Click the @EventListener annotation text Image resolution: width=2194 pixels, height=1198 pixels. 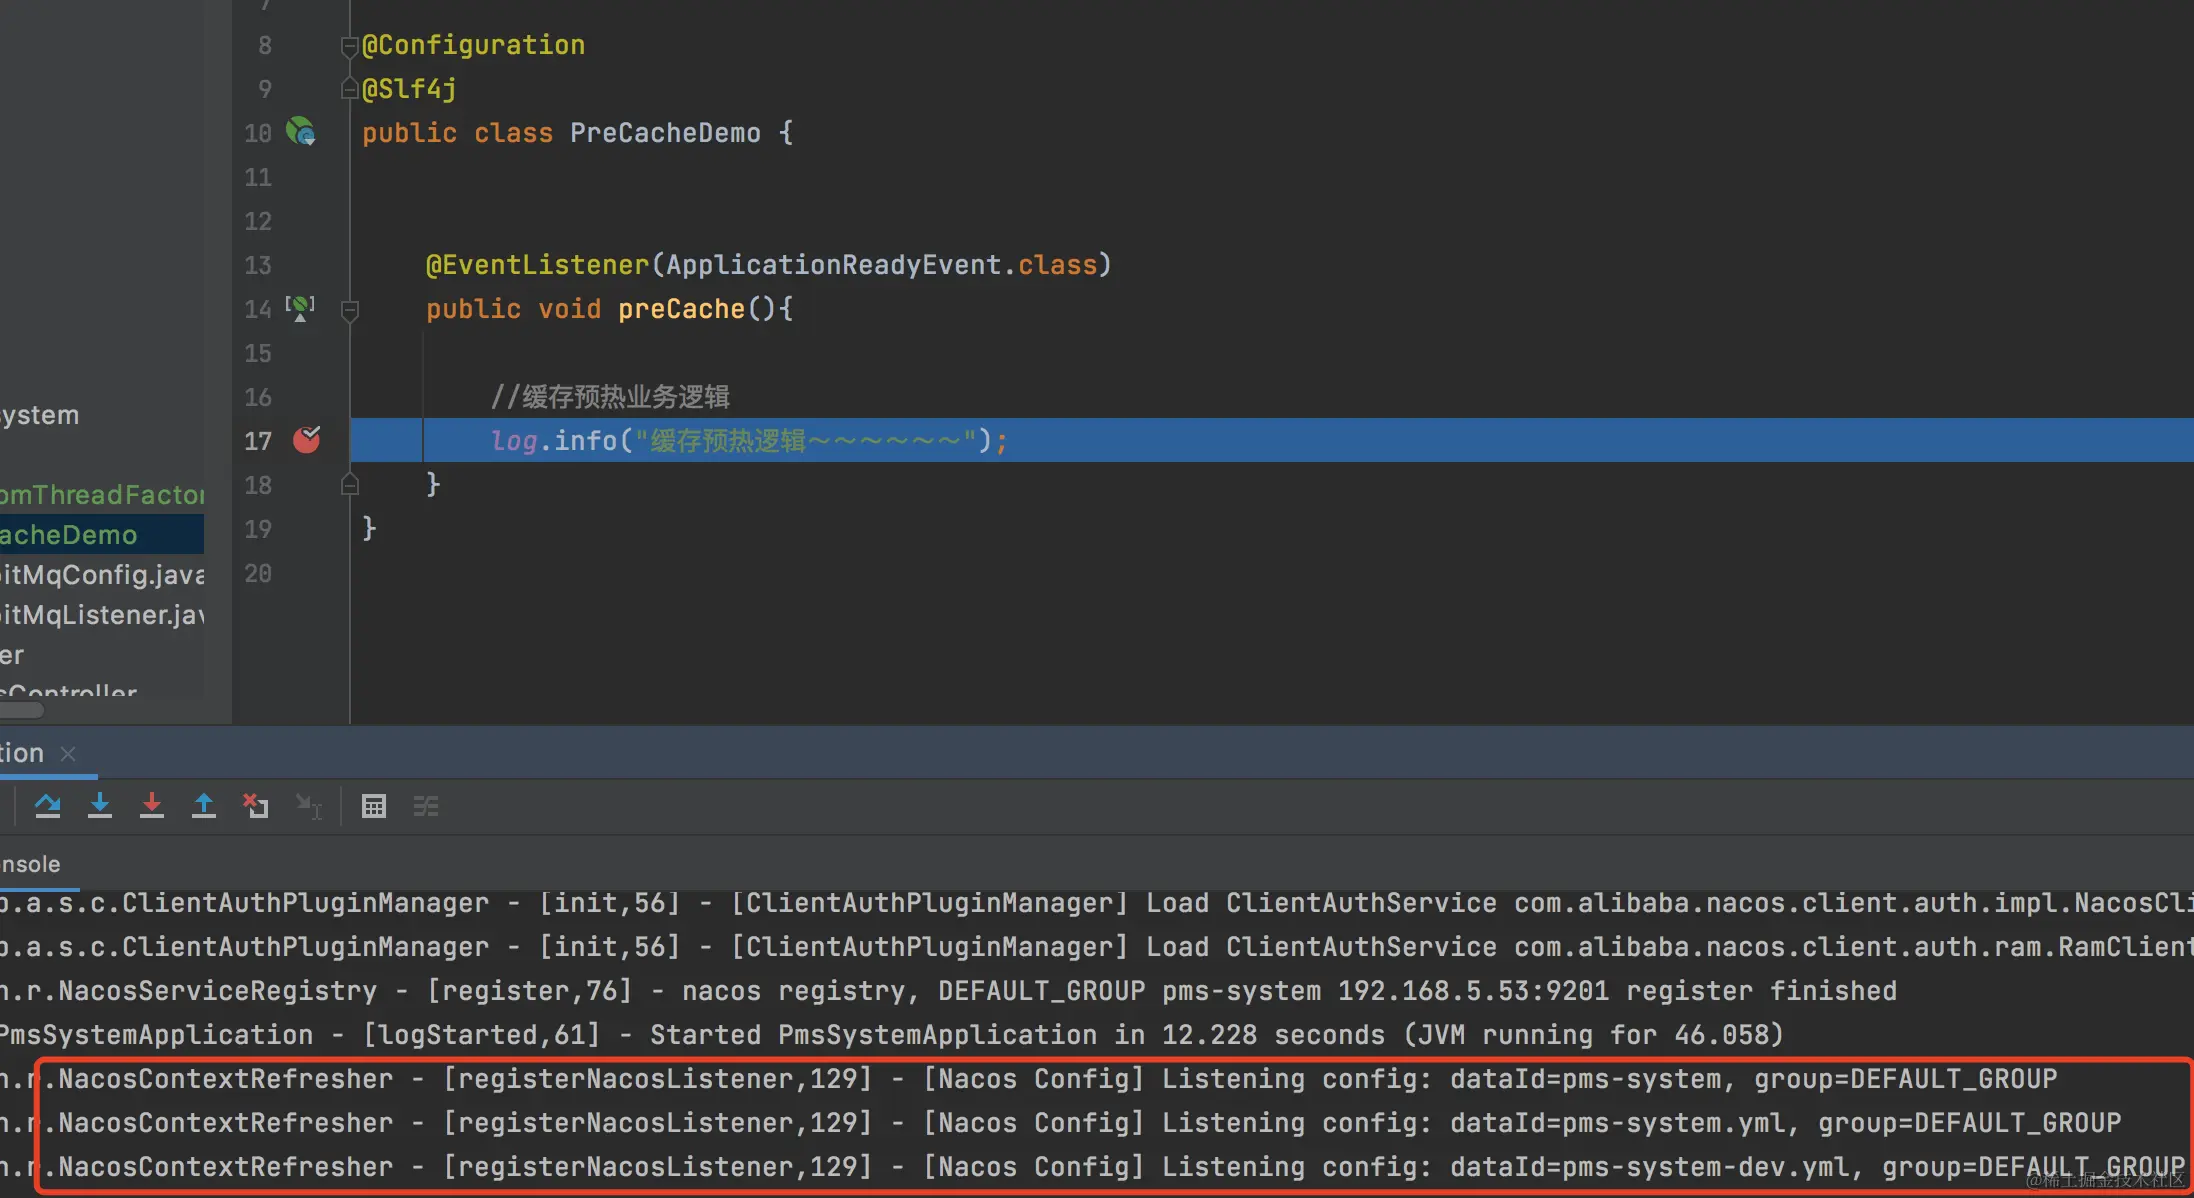[537, 265]
